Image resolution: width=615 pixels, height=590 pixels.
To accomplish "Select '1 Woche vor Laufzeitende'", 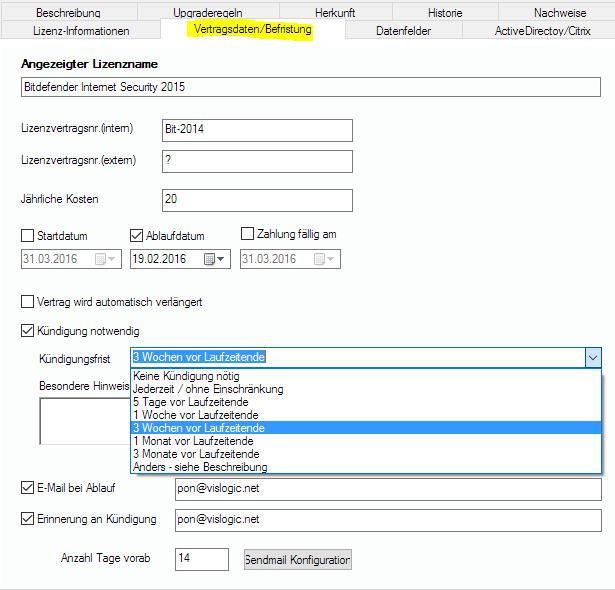I will (366, 415).
